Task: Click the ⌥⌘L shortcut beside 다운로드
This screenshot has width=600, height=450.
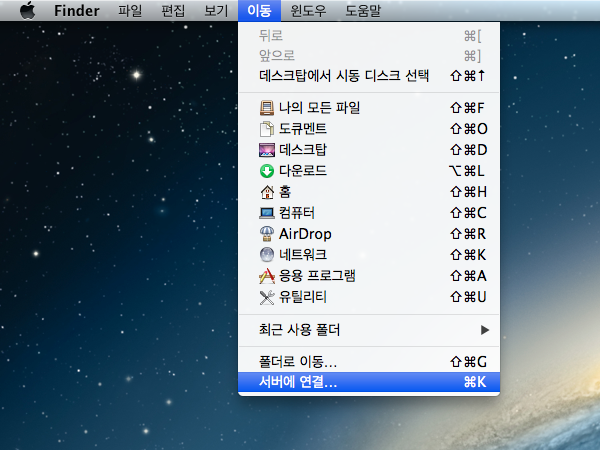Action: point(466,171)
